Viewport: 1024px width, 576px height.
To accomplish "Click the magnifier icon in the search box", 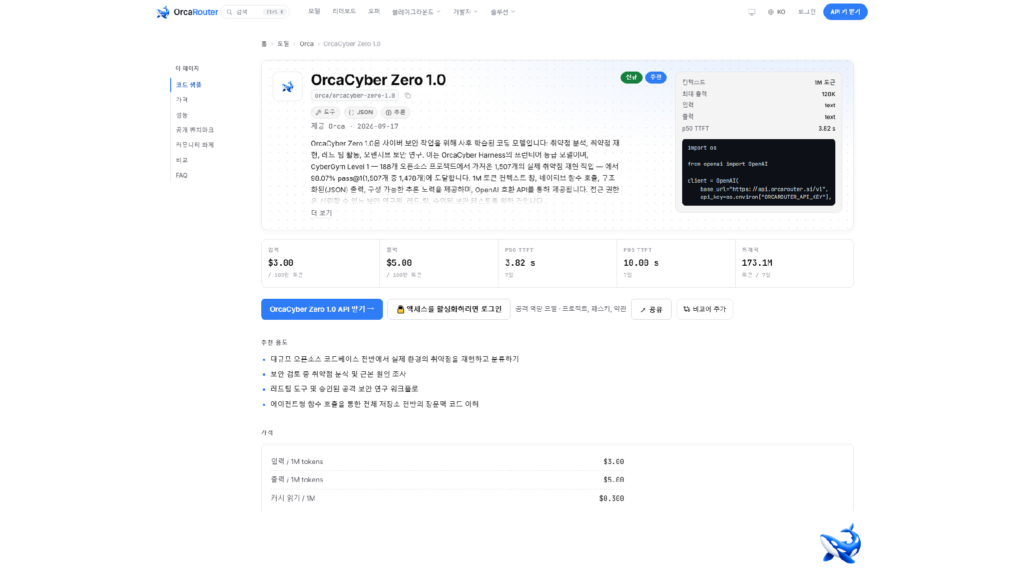I will coord(229,12).
